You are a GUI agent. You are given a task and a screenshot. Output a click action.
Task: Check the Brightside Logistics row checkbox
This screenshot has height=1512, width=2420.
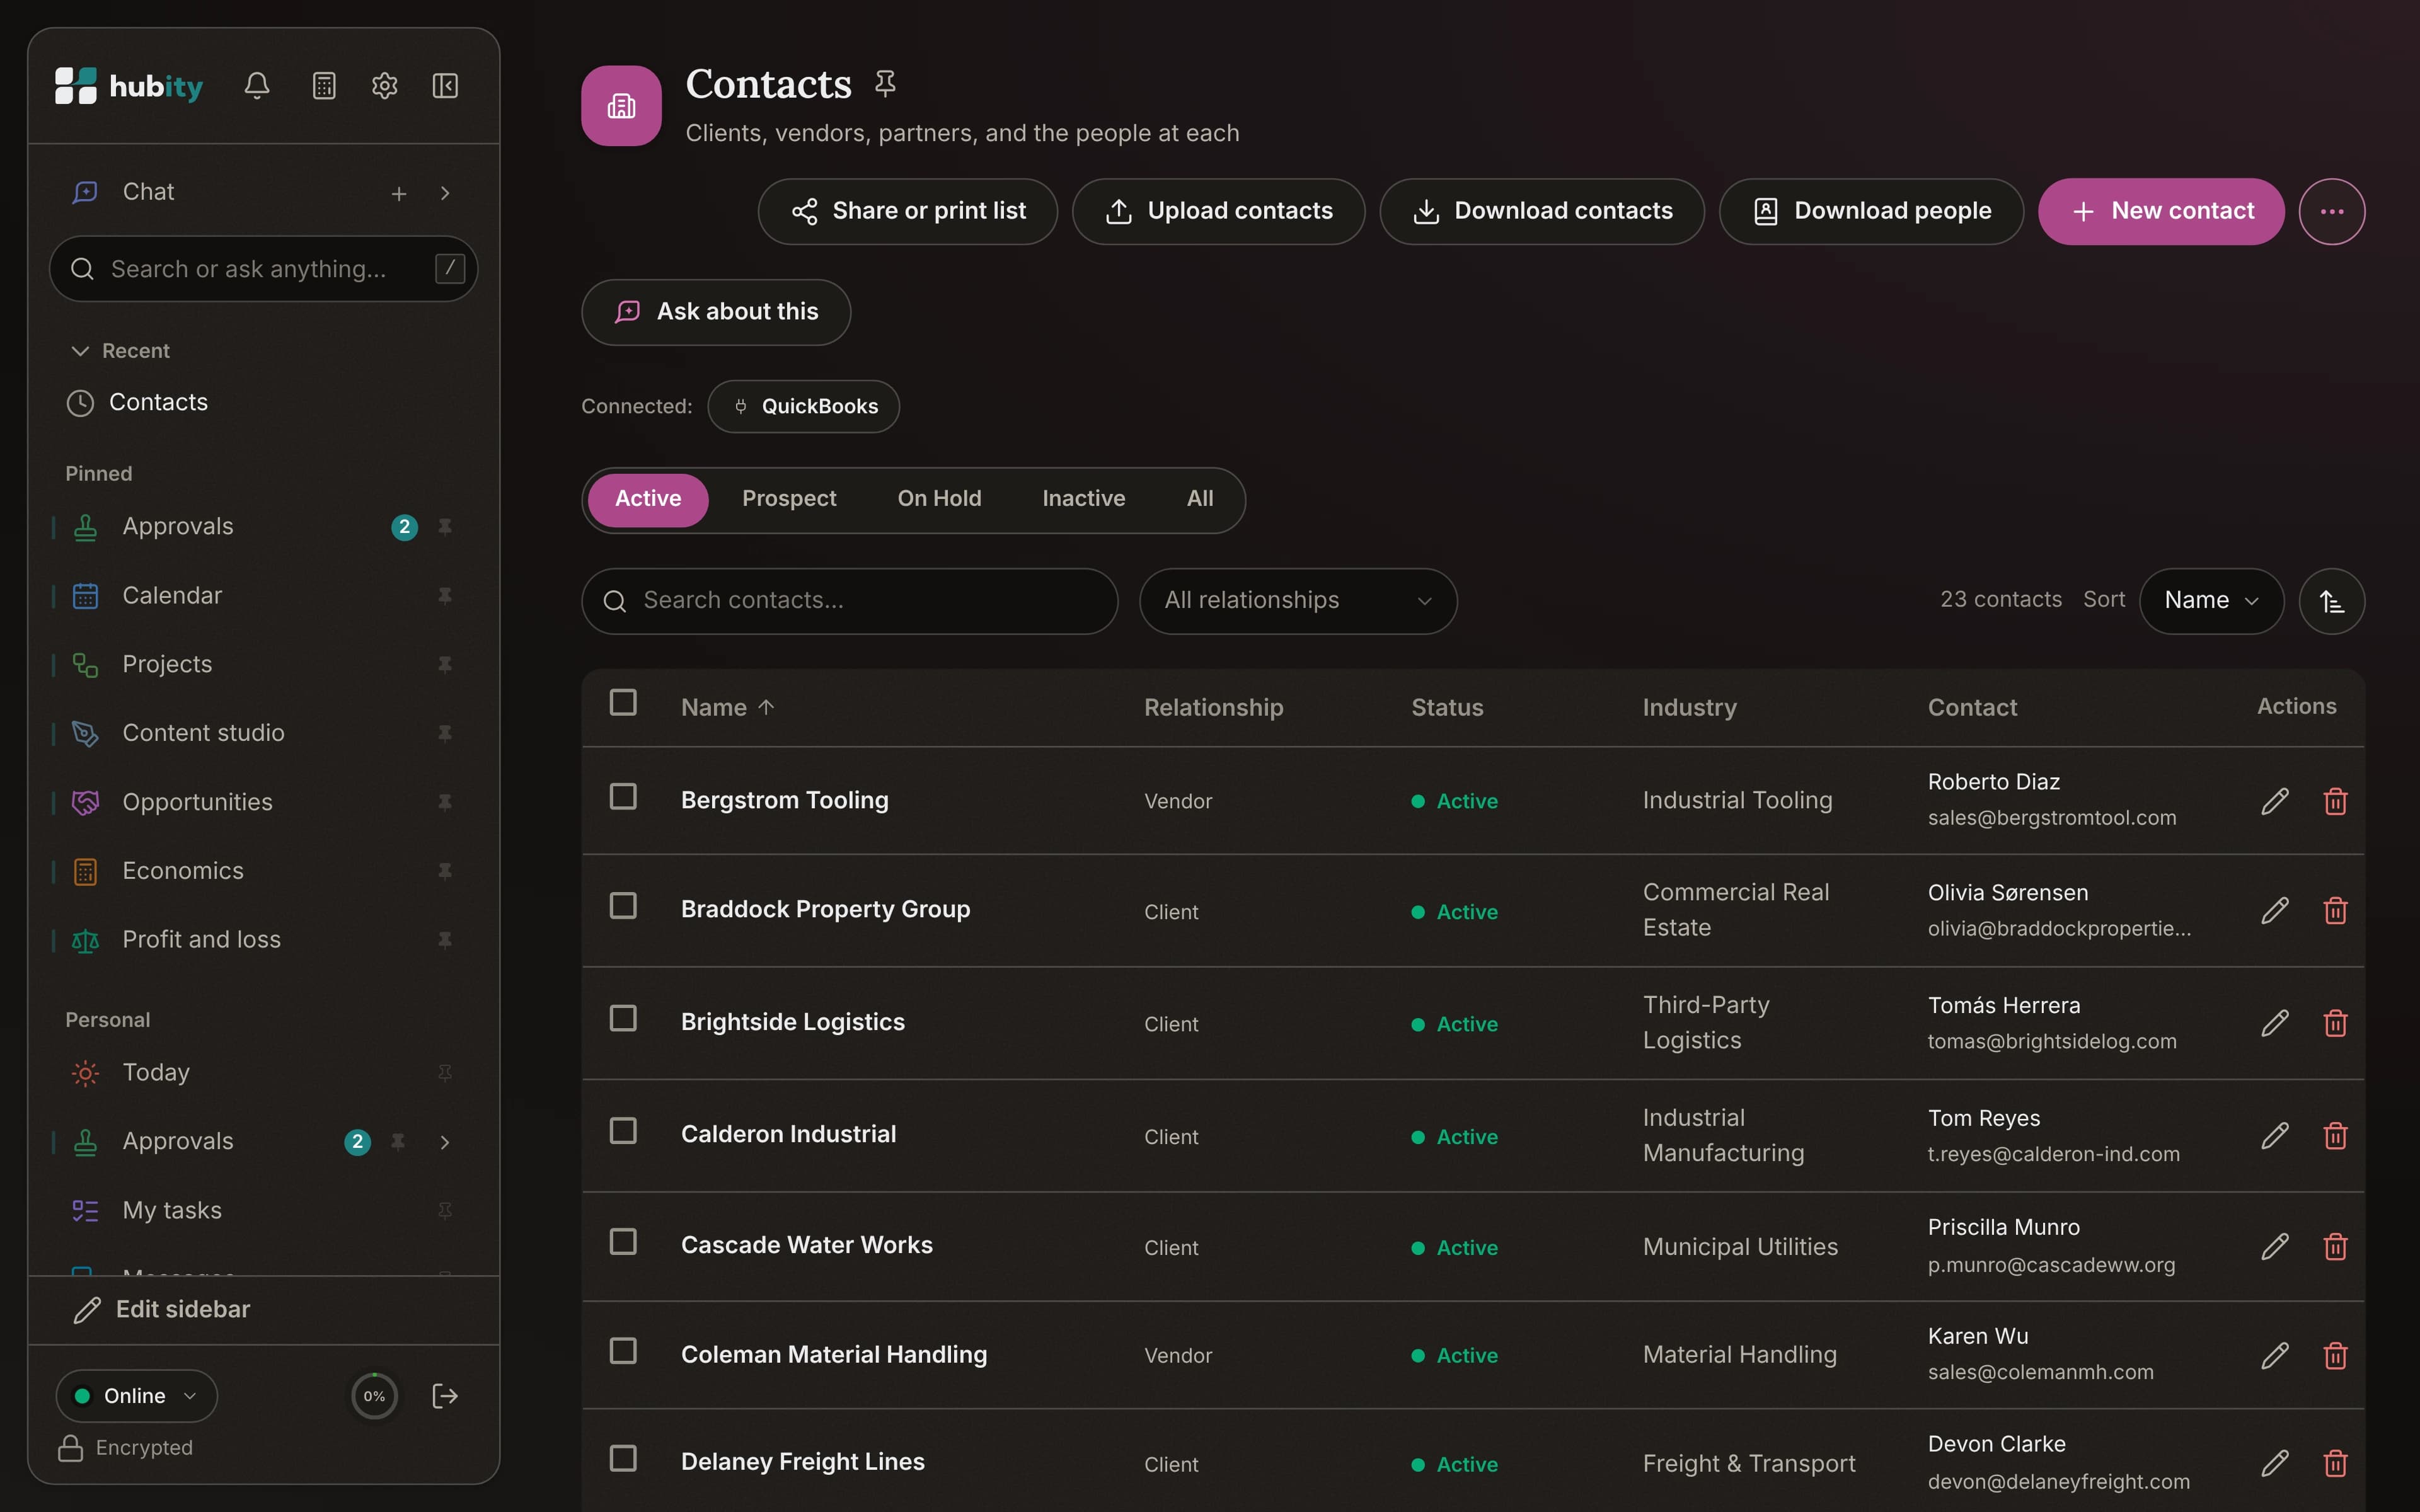623,1019
